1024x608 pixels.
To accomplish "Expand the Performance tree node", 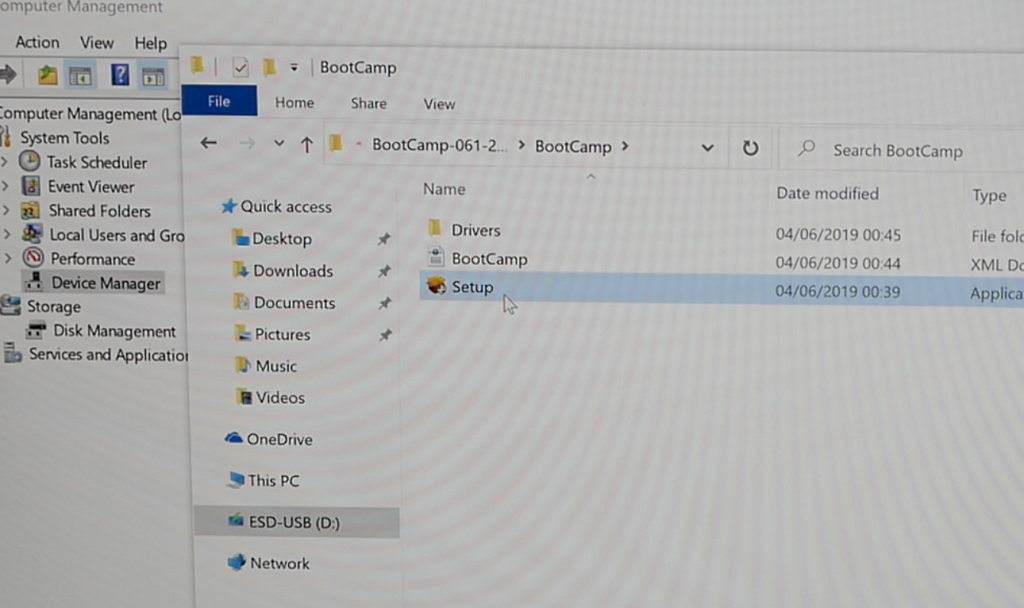I will (8, 258).
